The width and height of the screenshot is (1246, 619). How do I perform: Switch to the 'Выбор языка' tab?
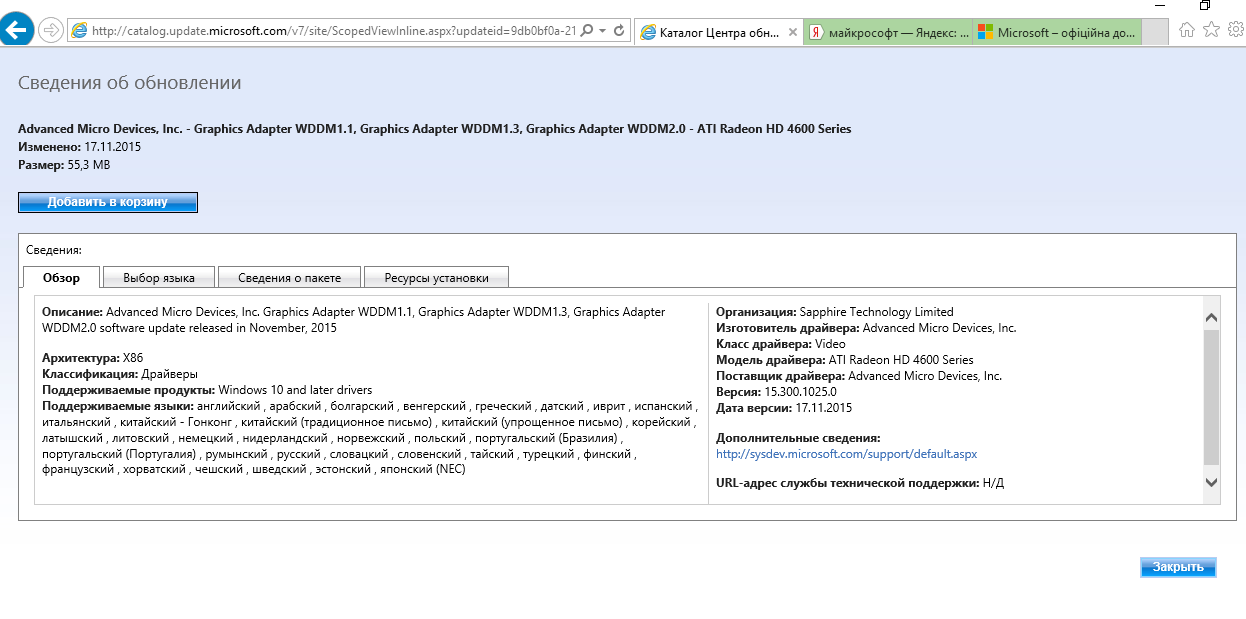158,278
